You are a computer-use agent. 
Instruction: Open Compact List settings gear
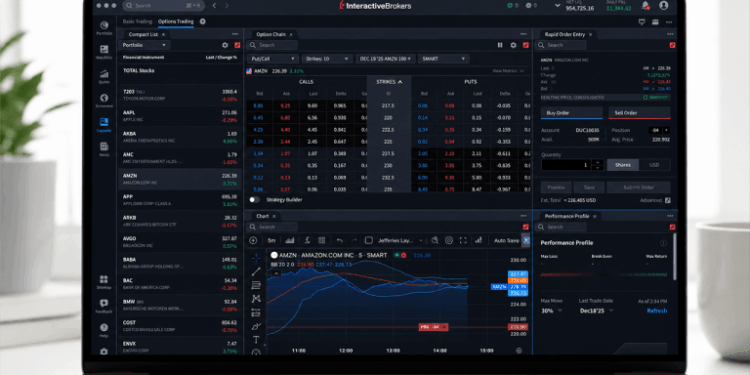pos(225,45)
